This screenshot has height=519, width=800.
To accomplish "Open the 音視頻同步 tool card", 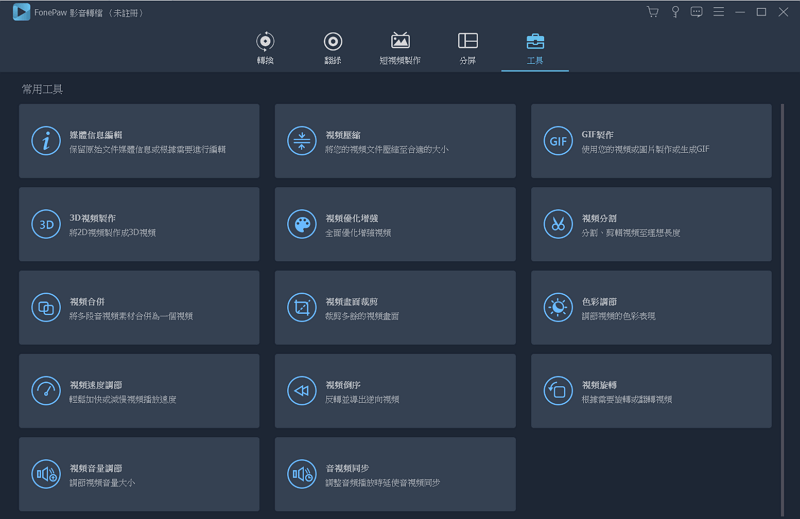I will tap(395, 474).
